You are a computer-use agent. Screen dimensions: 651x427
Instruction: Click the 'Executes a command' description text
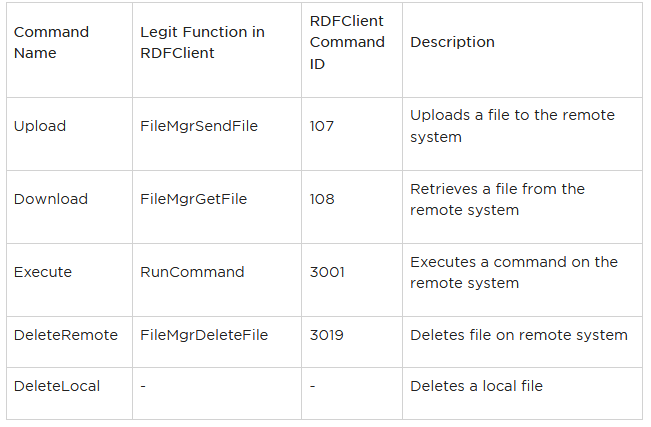(514, 272)
